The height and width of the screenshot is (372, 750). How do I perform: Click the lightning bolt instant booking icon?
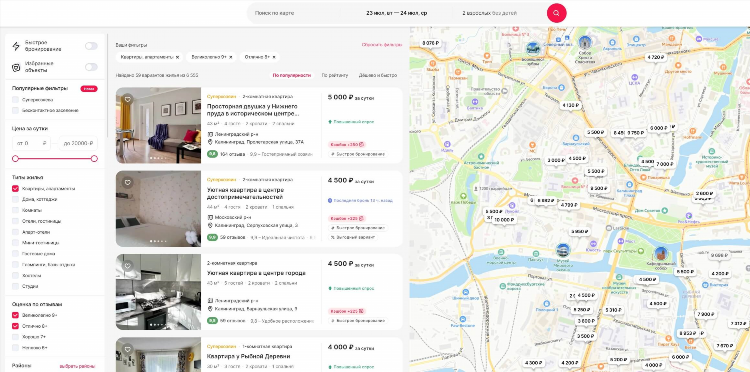coord(16,46)
